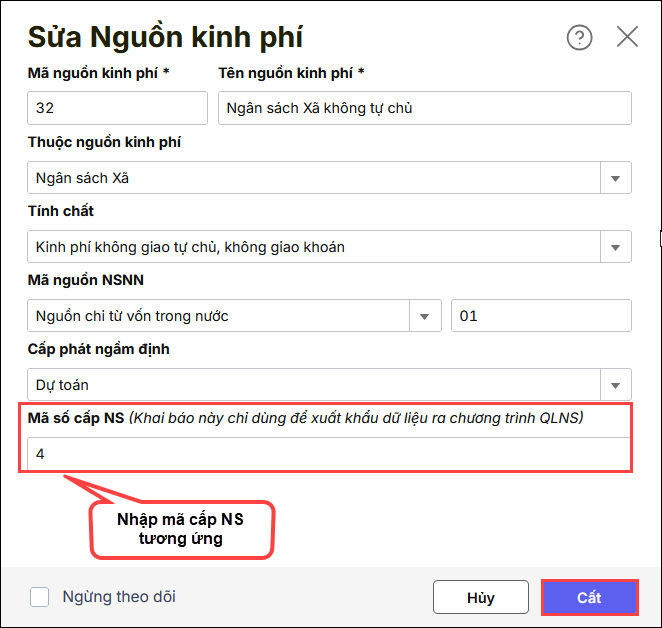Click the Mã nguồn kinh phí field
The width and height of the screenshot is (662, 628).
tap(117, 108)
